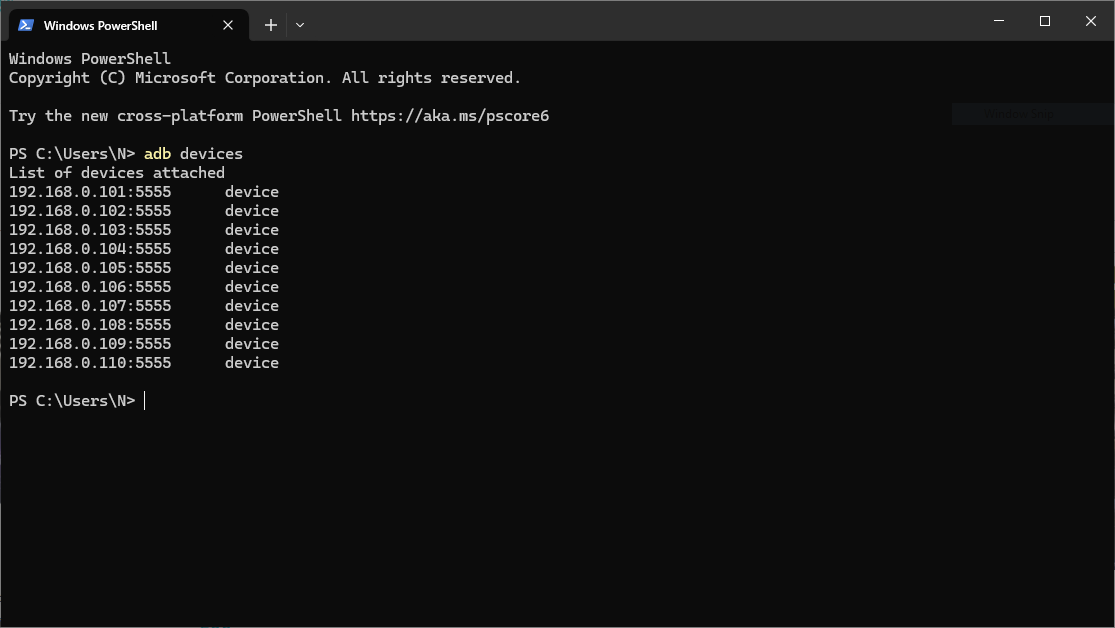Click the 192.168.0.108:5555 device entry
Screen dimensions: 1115x628
pyautogui.click(x=144, y=325)
